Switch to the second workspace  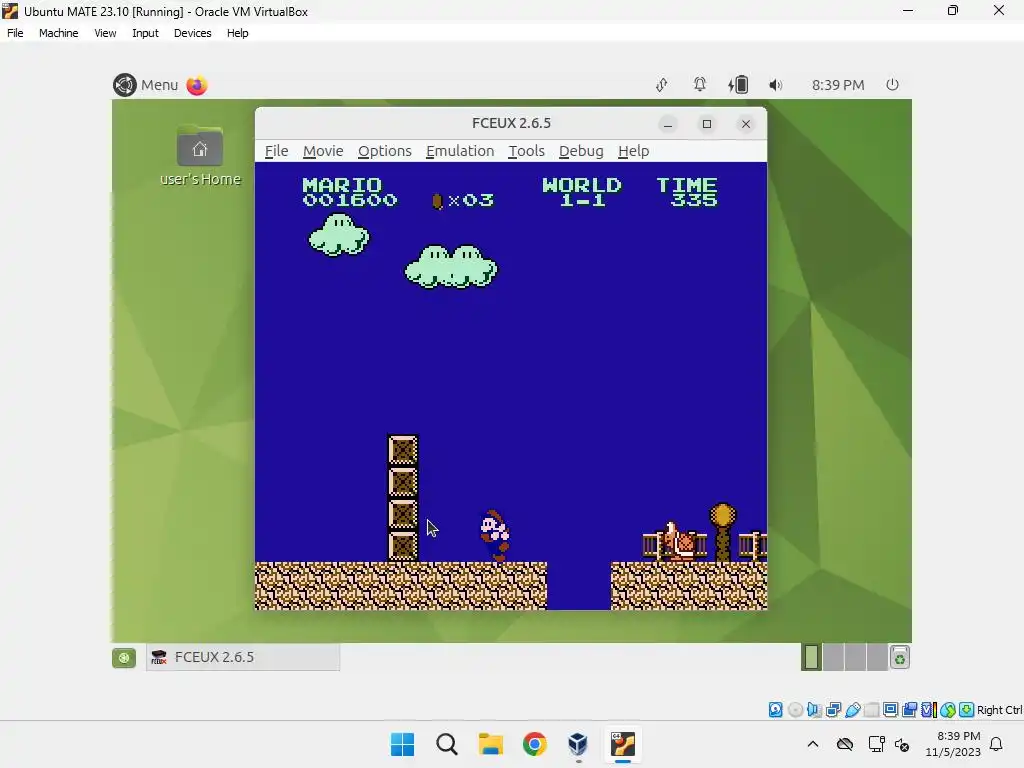(x=833, y=657)
